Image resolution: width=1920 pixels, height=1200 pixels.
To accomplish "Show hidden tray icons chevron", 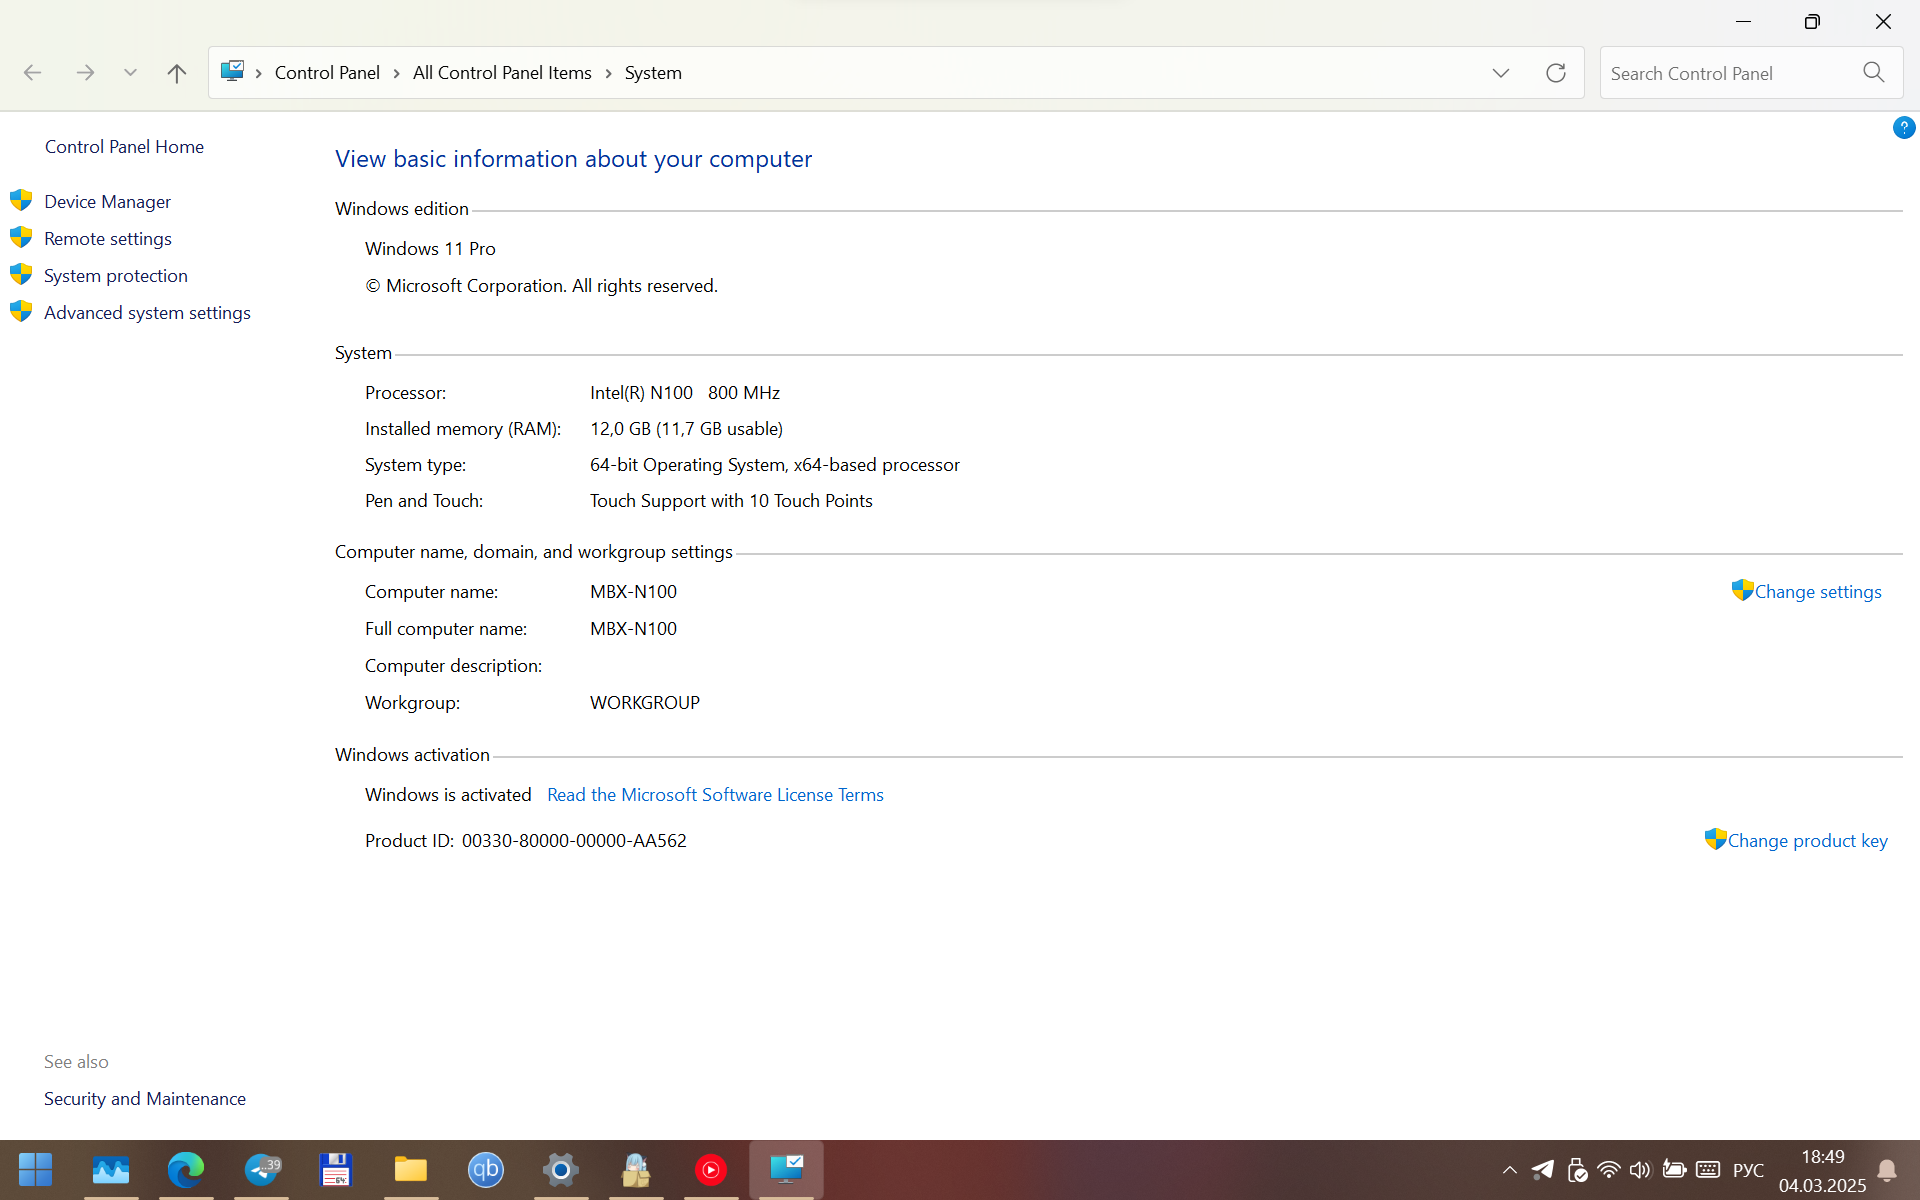I will 1510,1170.
